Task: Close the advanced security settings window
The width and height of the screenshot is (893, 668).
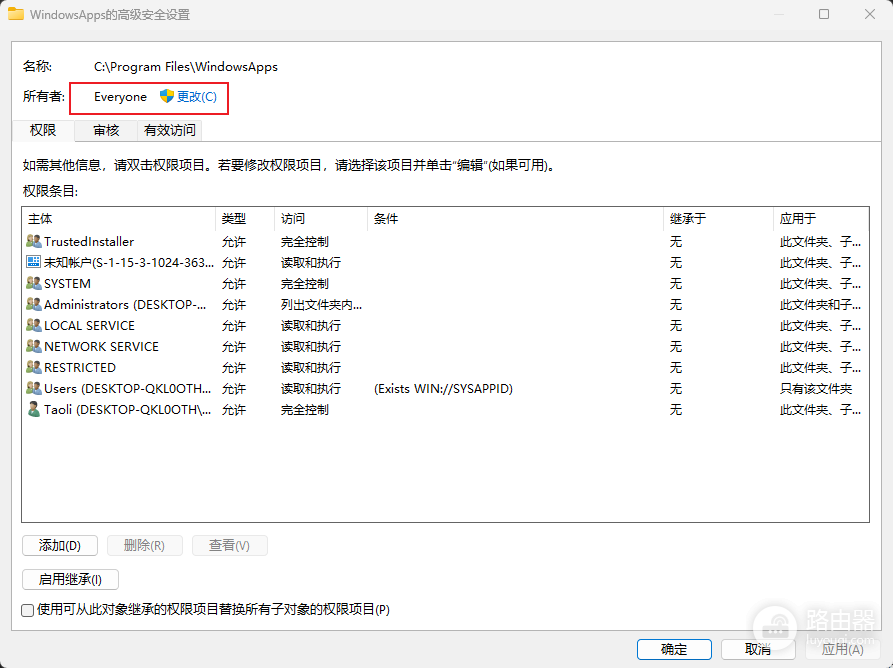Action: click(870, 14)
